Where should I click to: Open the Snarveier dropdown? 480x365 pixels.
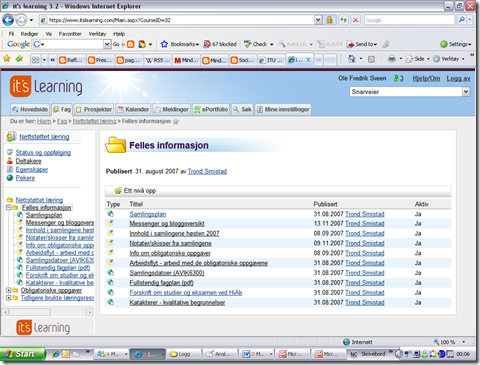[466, 91]
